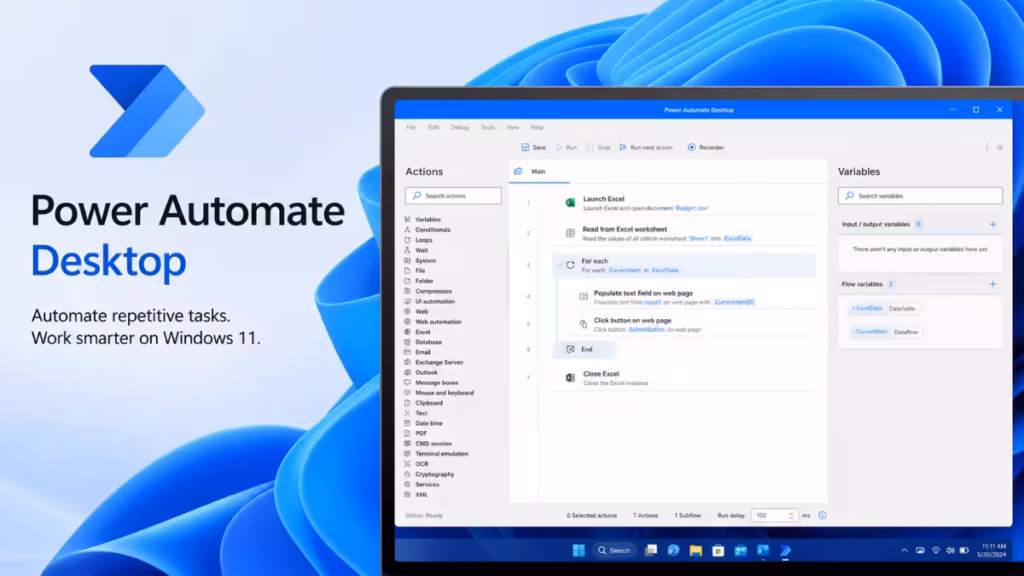Click the Excel category icon in Actions
This screenshot has height=576, width=1024.
coord(408,332)
